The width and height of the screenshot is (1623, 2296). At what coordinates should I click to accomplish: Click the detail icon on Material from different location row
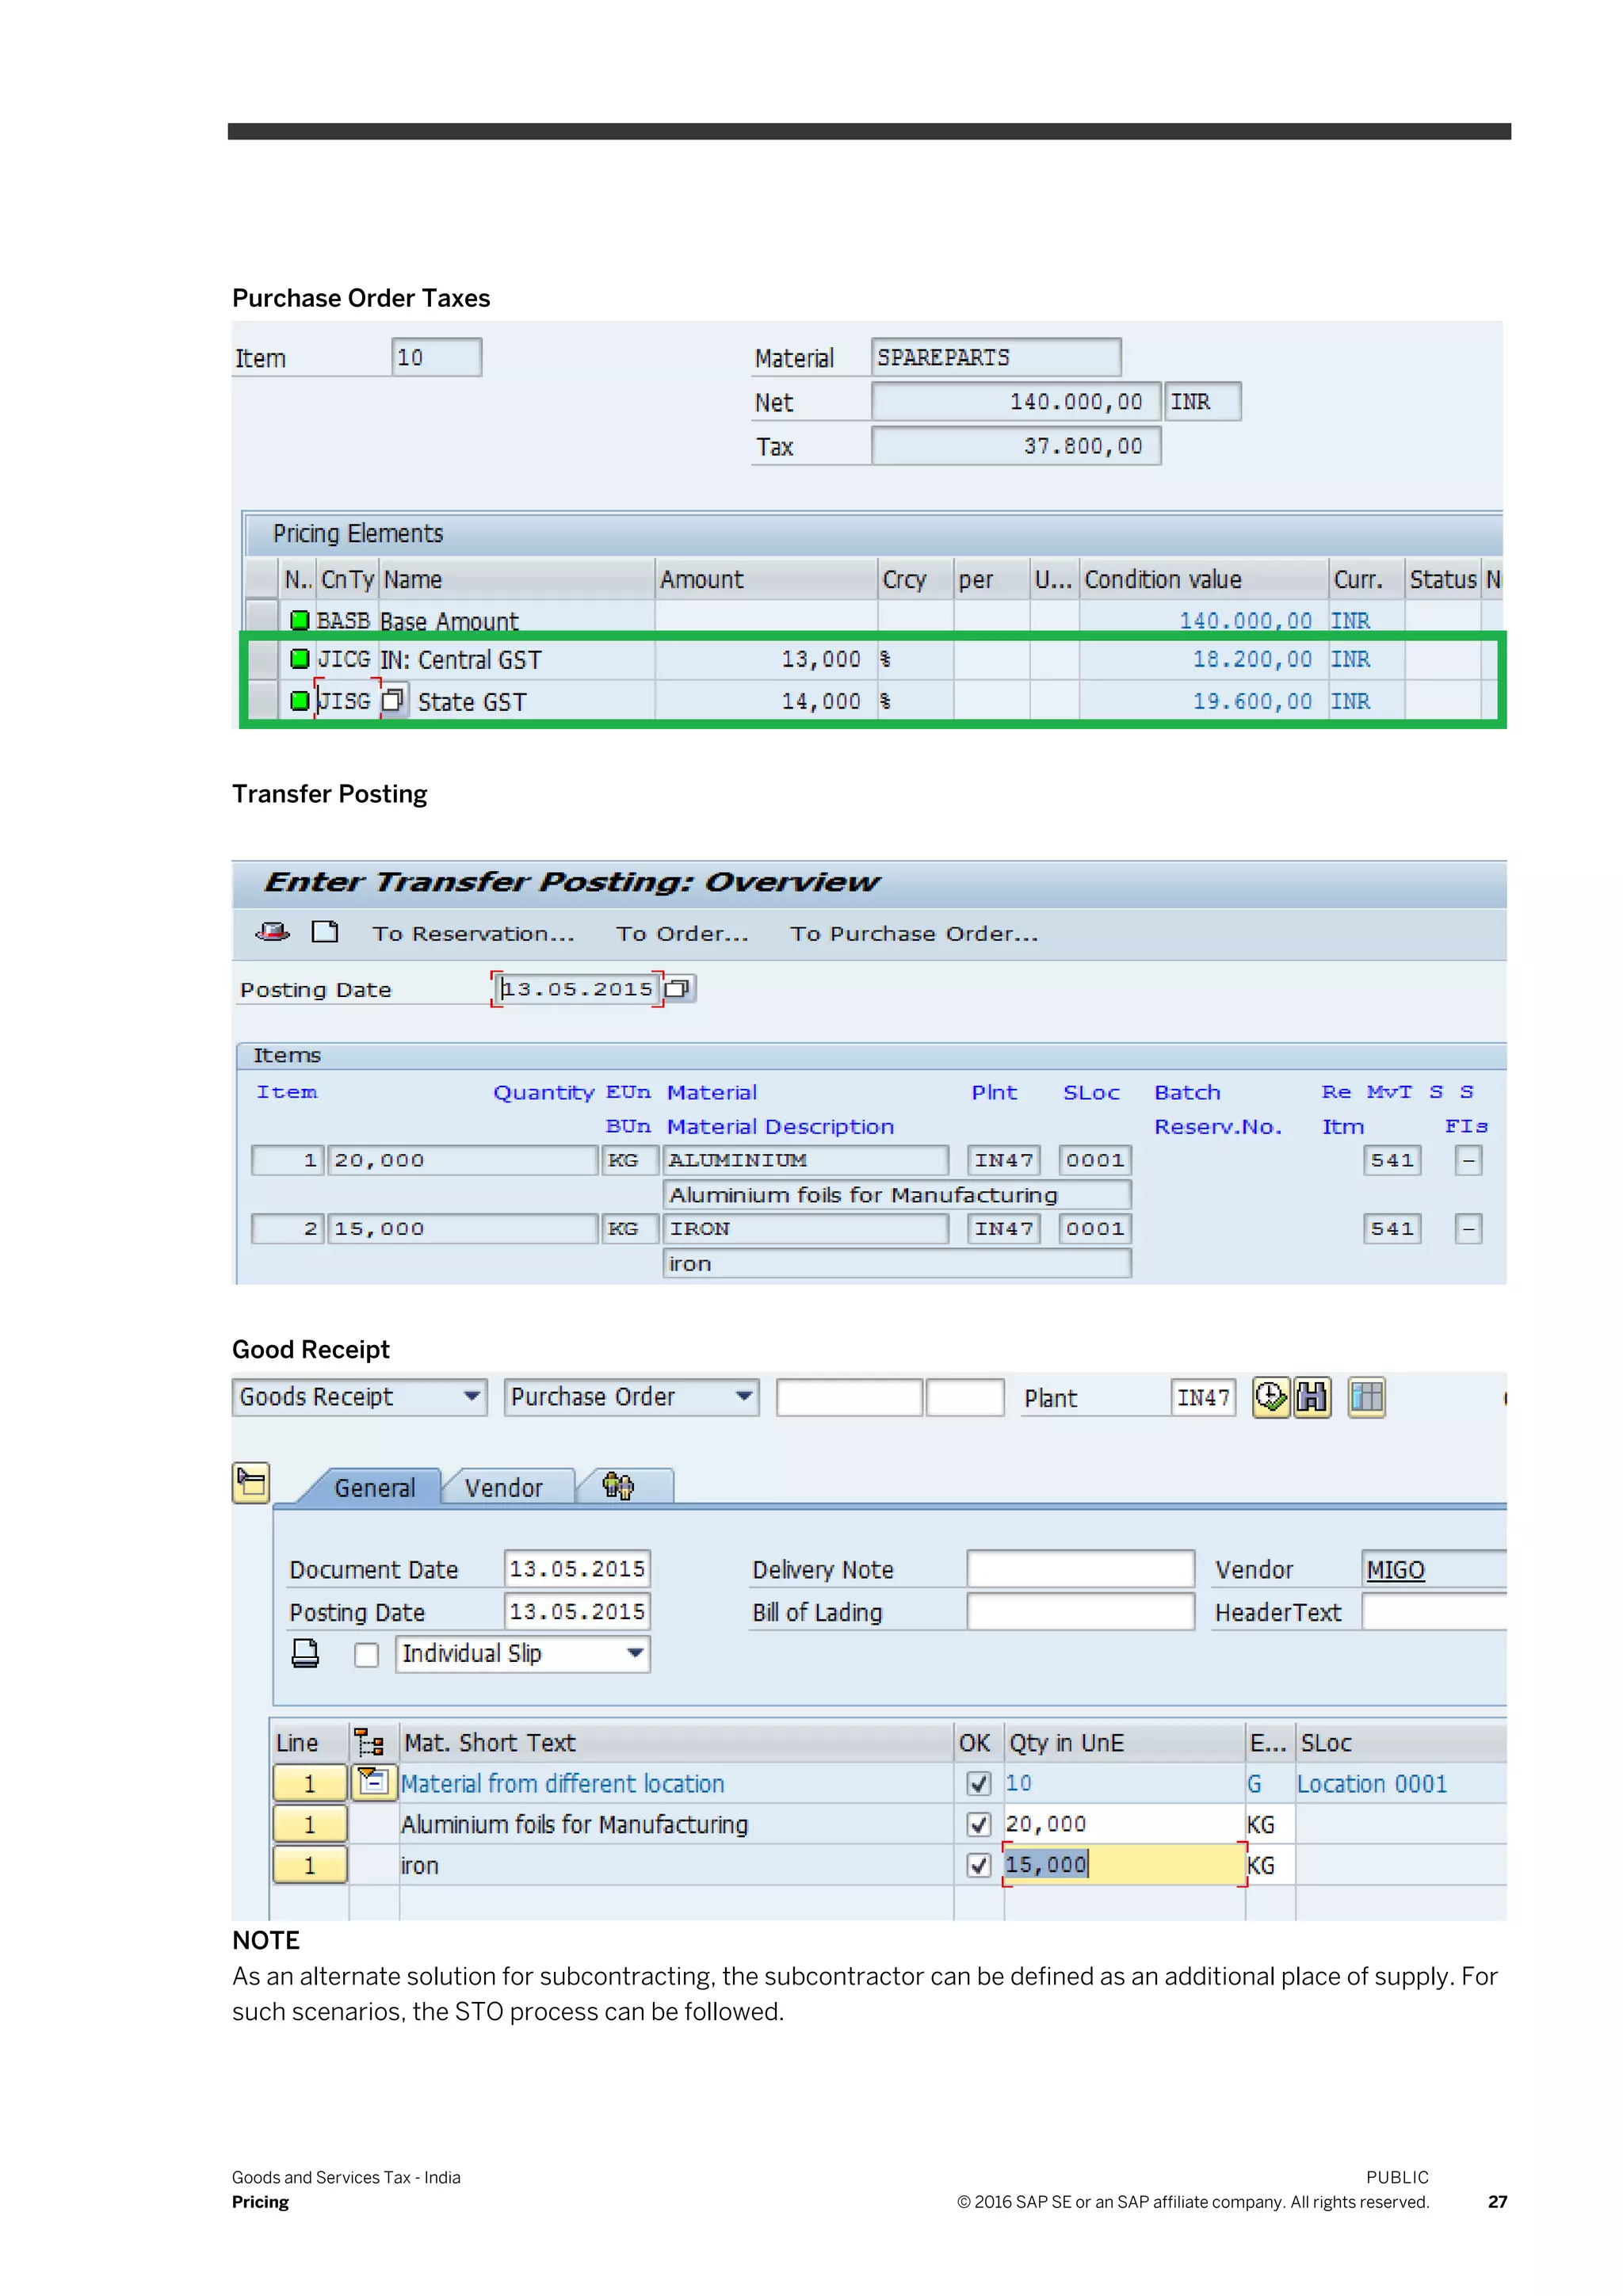(373, 1782)
